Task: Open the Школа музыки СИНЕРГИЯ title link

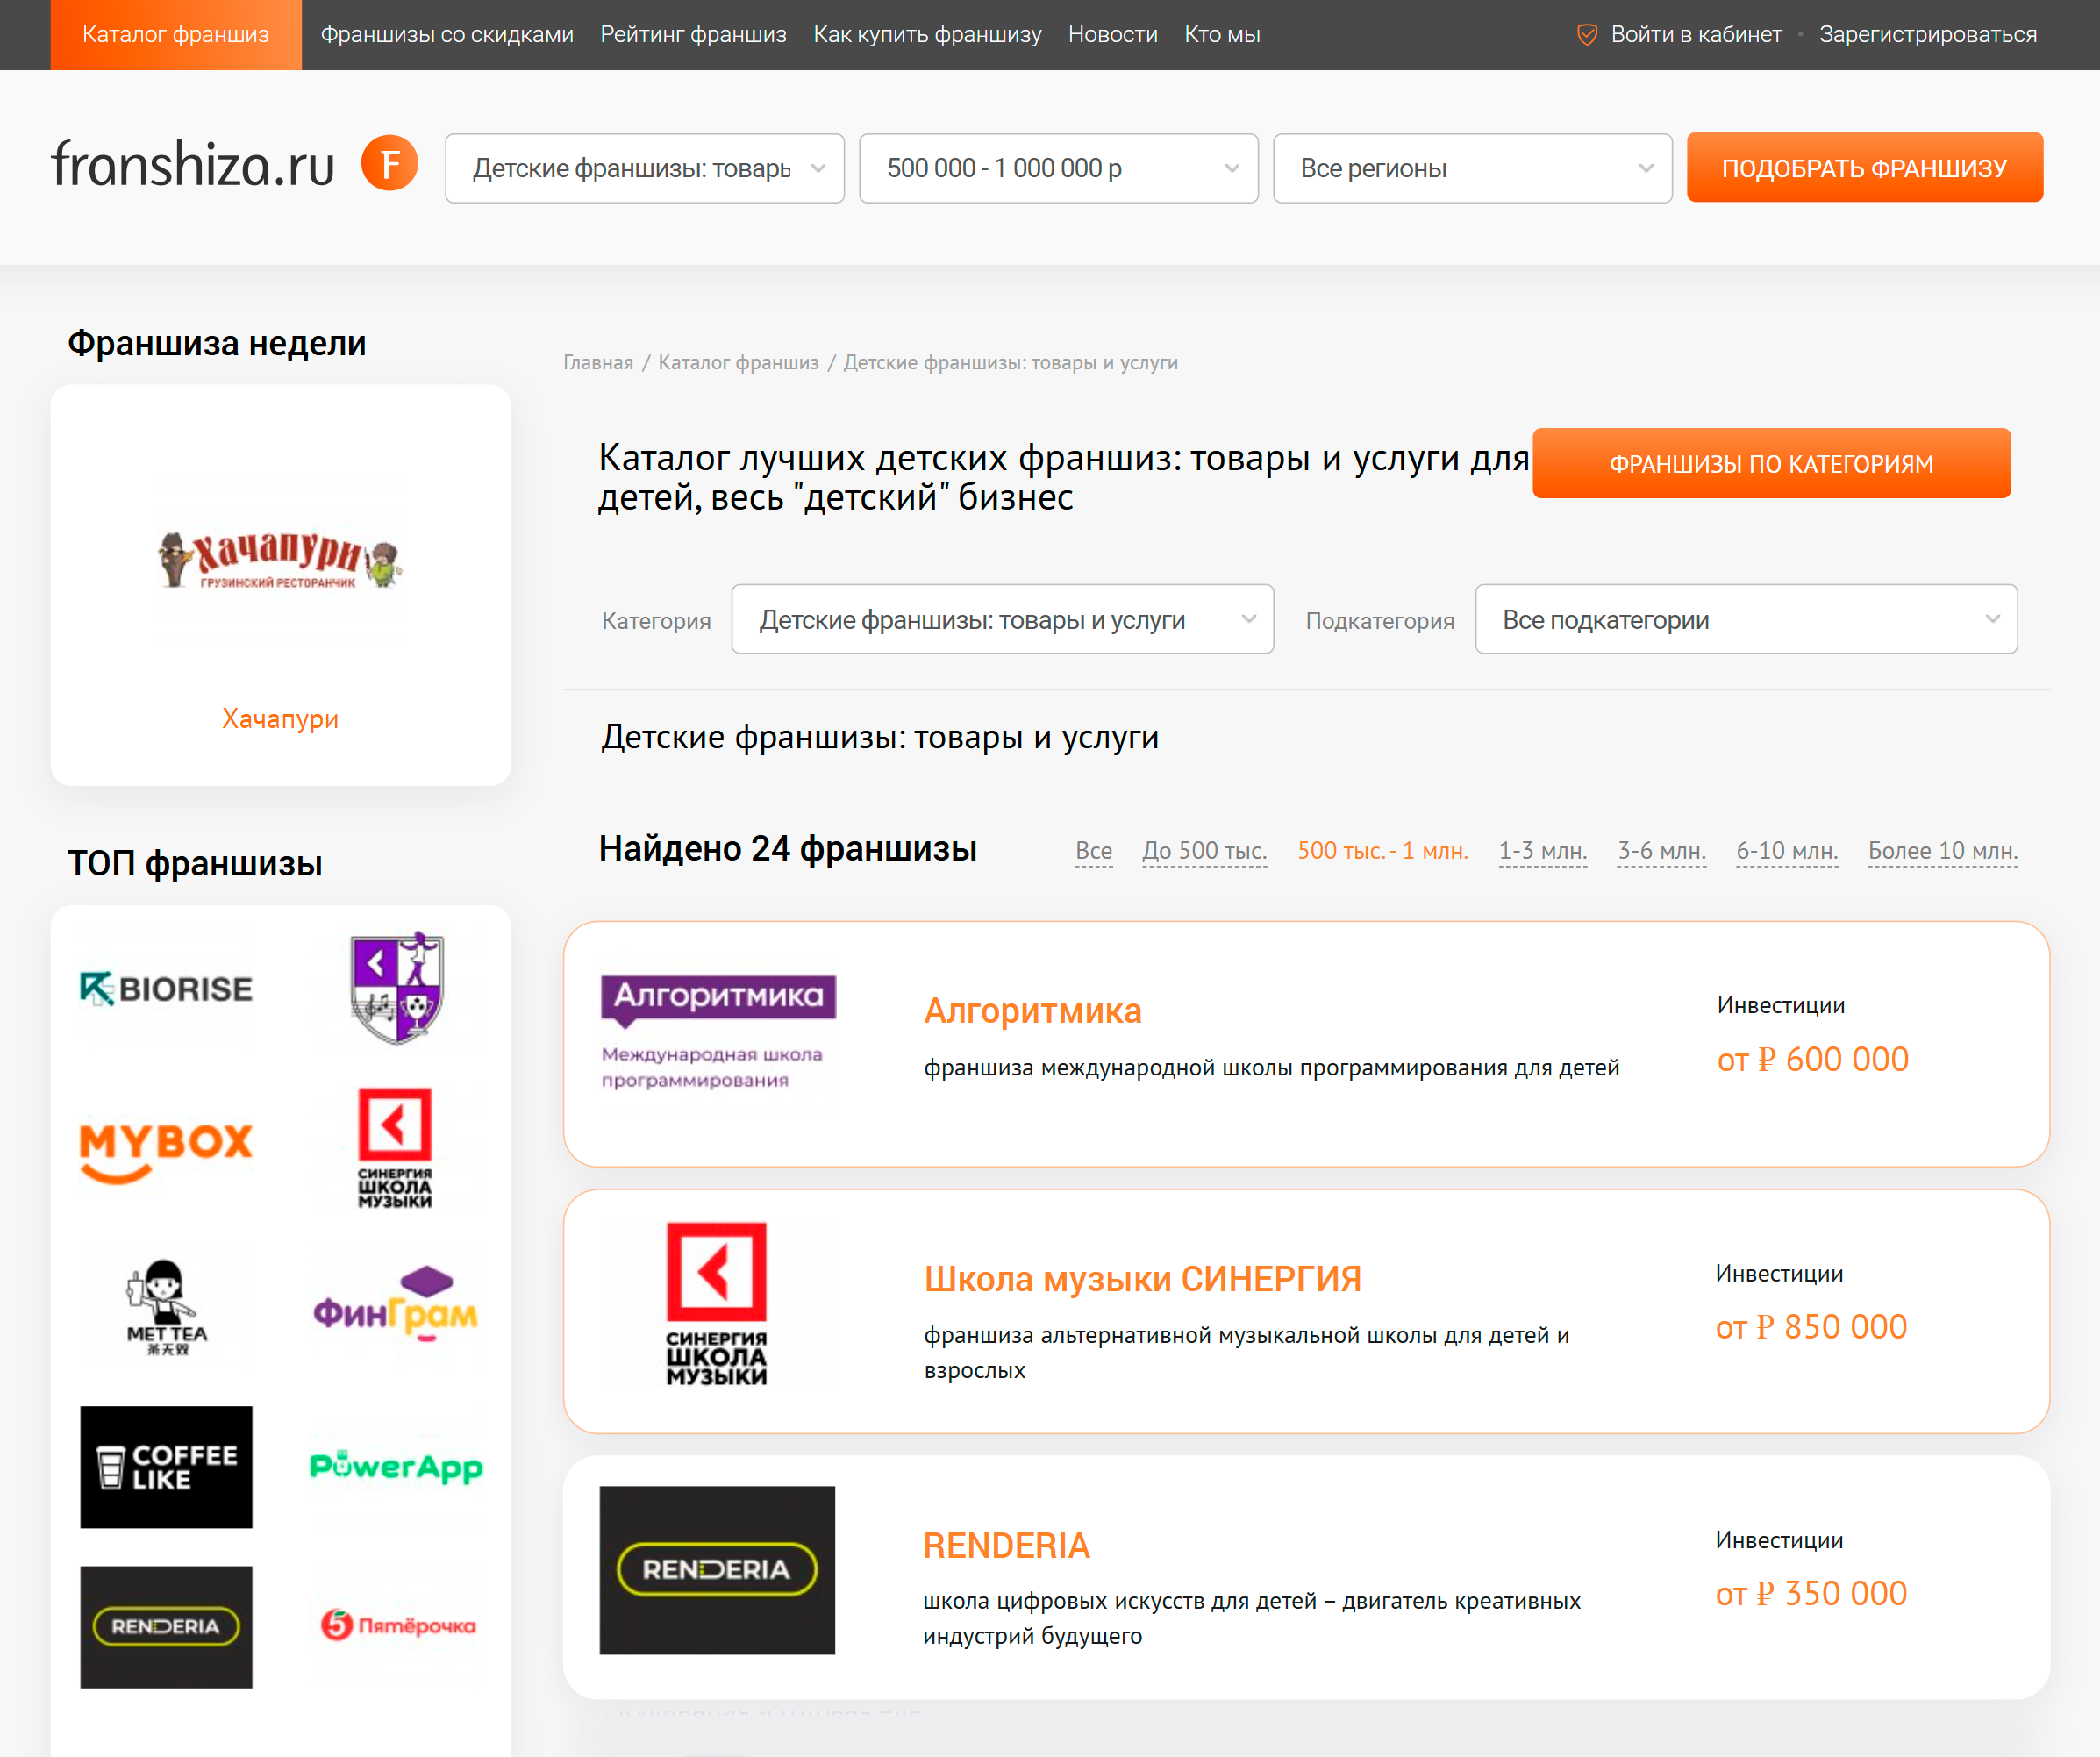Action: (1142, 1279)
